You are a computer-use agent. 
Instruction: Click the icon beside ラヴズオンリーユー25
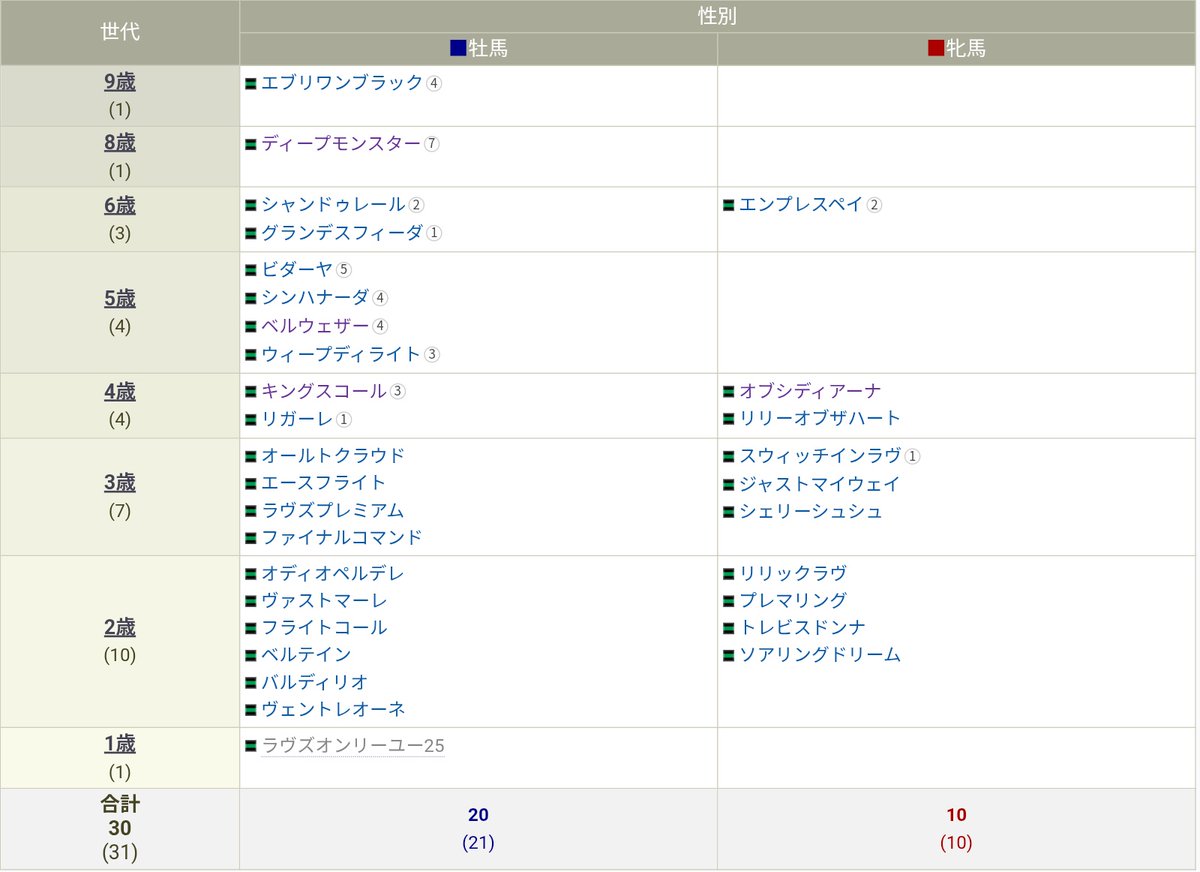pyautogui.click(x=251, y=747)
